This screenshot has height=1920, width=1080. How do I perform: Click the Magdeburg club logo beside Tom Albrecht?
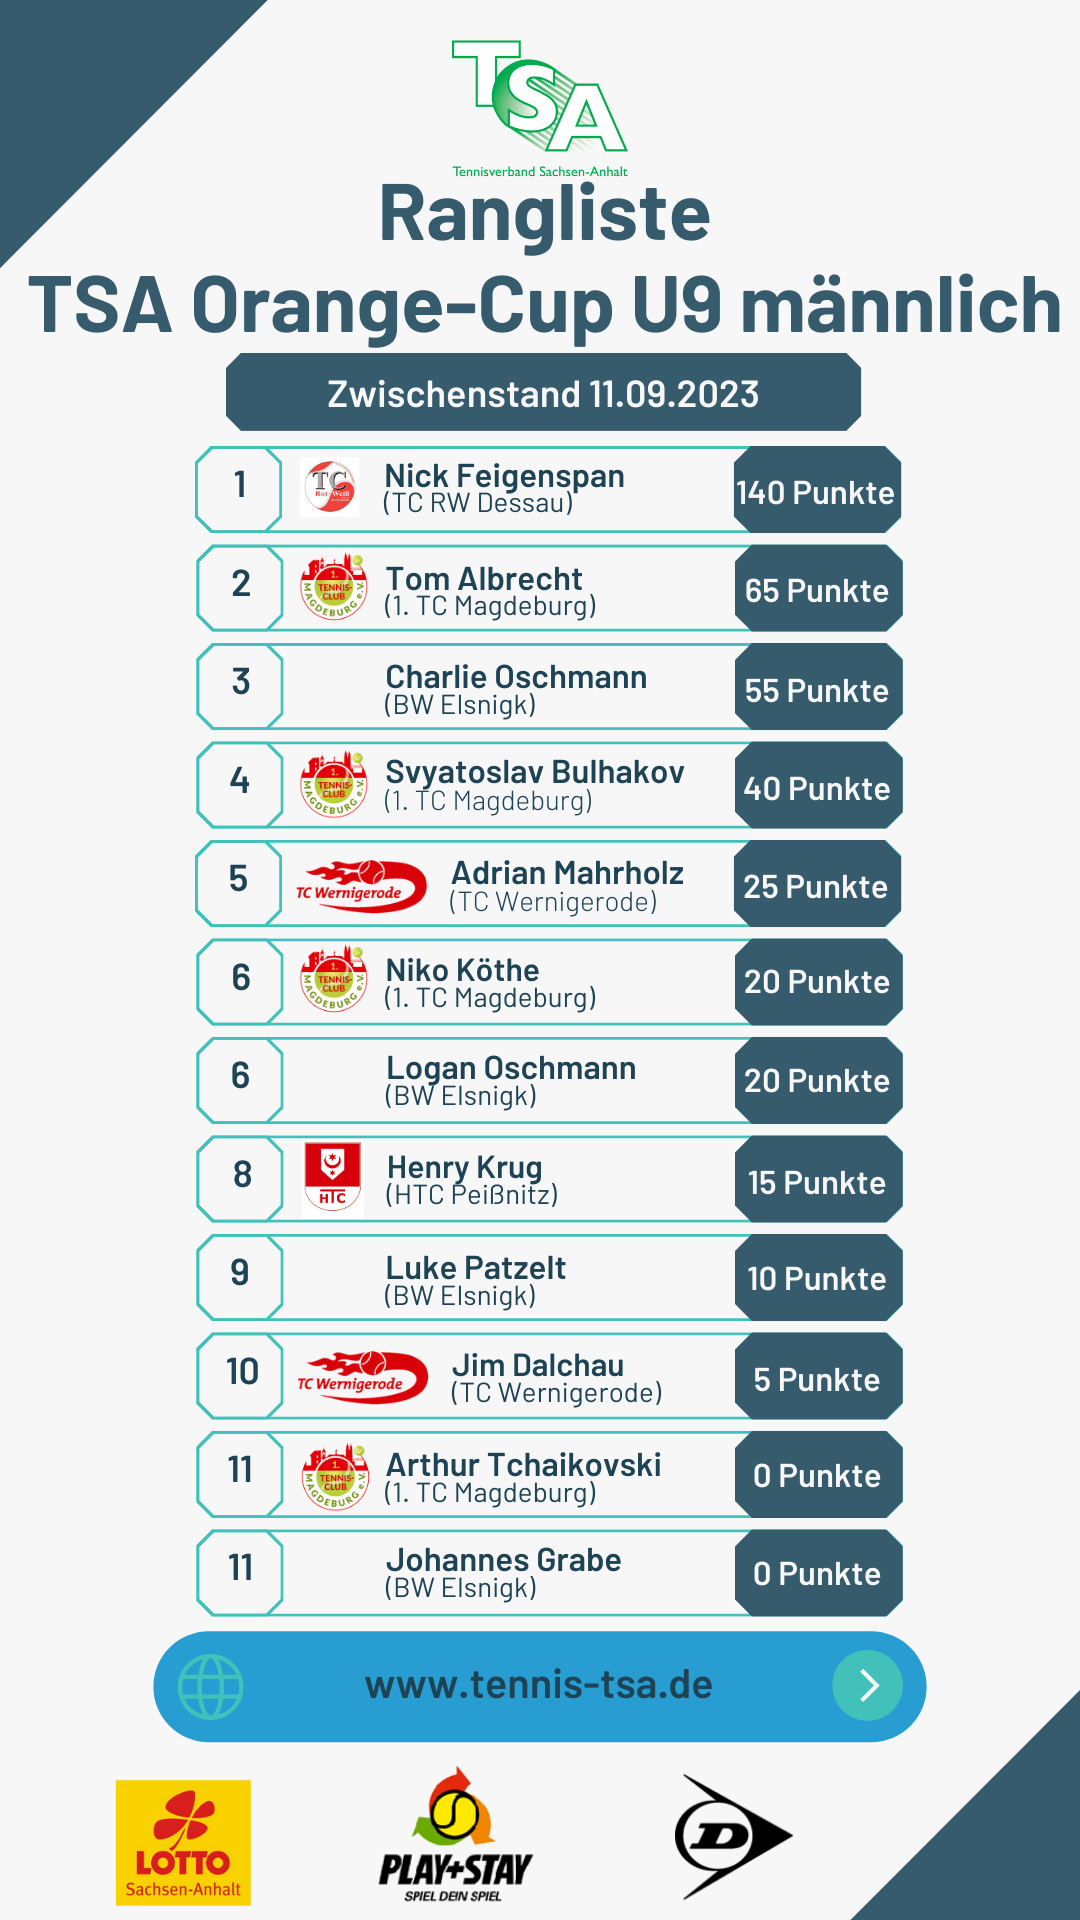pos(333,586)
